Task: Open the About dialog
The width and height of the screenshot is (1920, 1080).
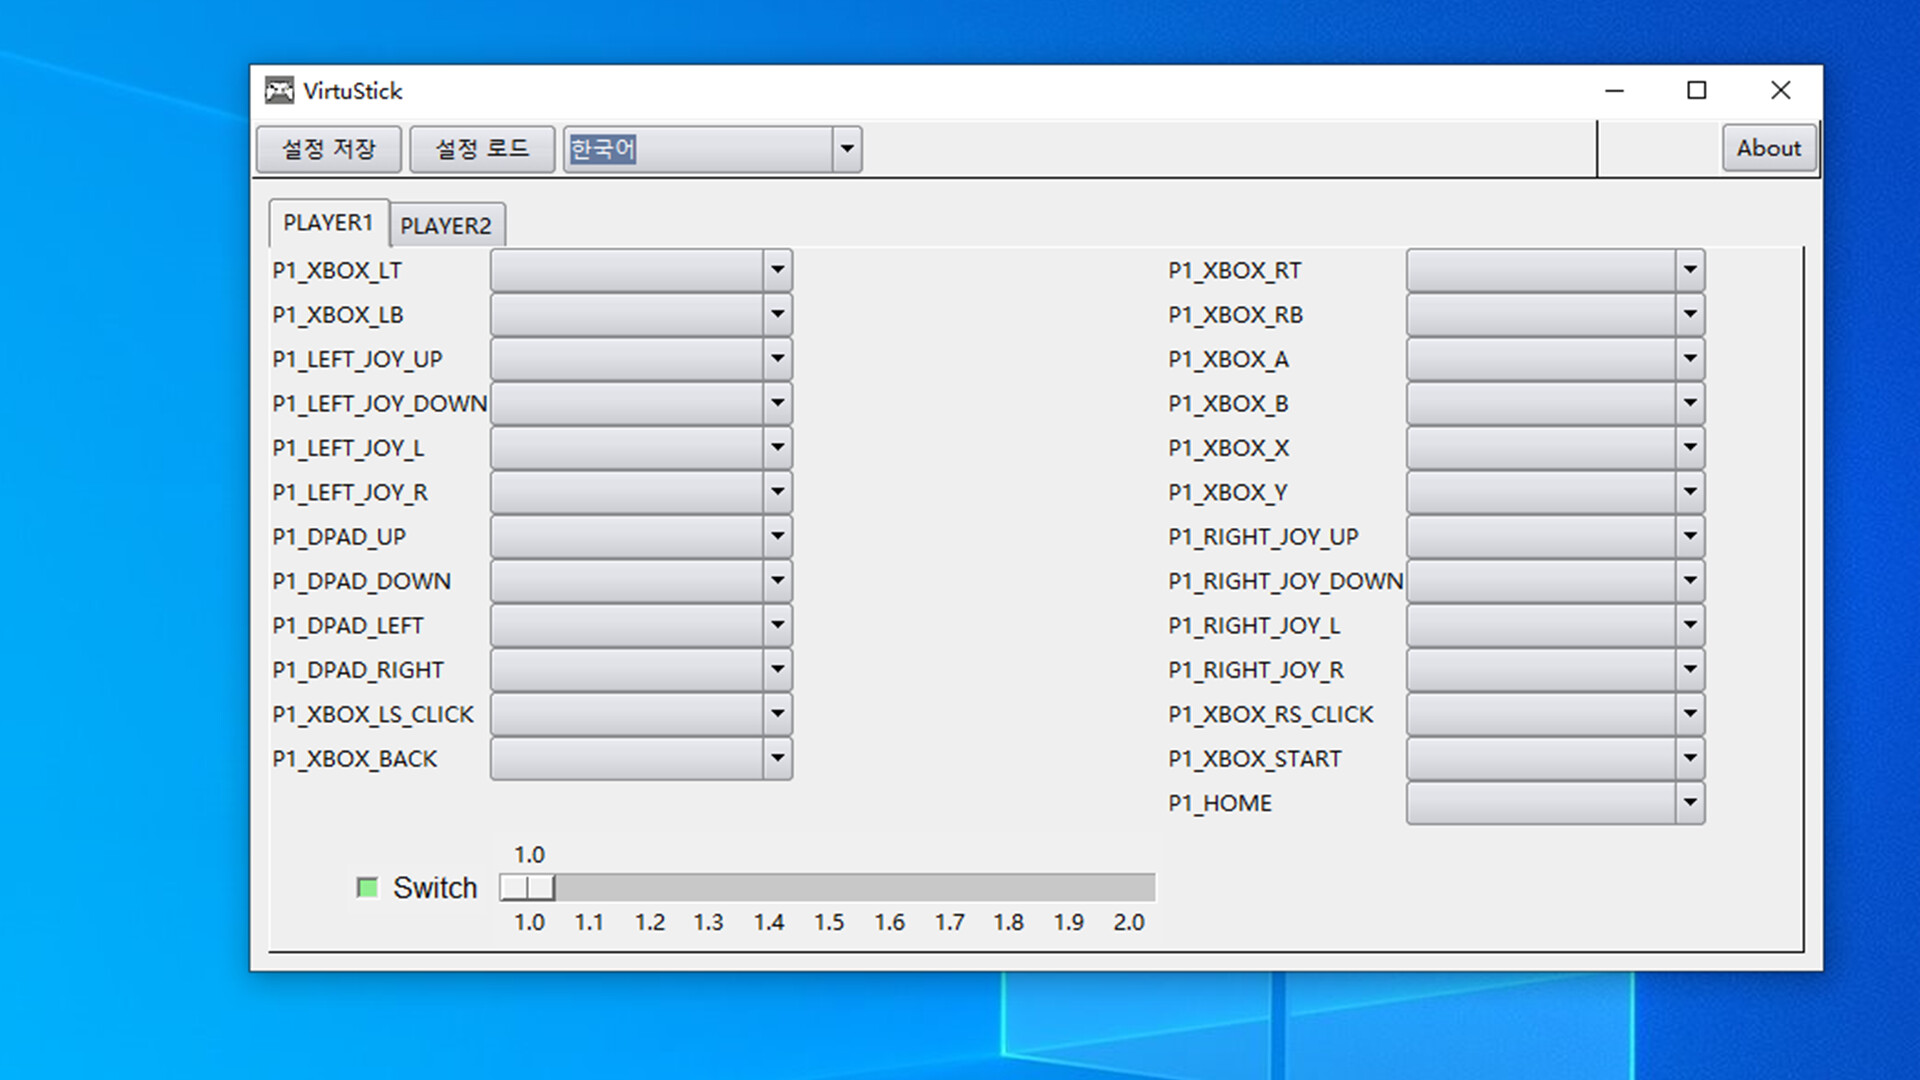Action: pyautogui.click(x=1768, y=148)
